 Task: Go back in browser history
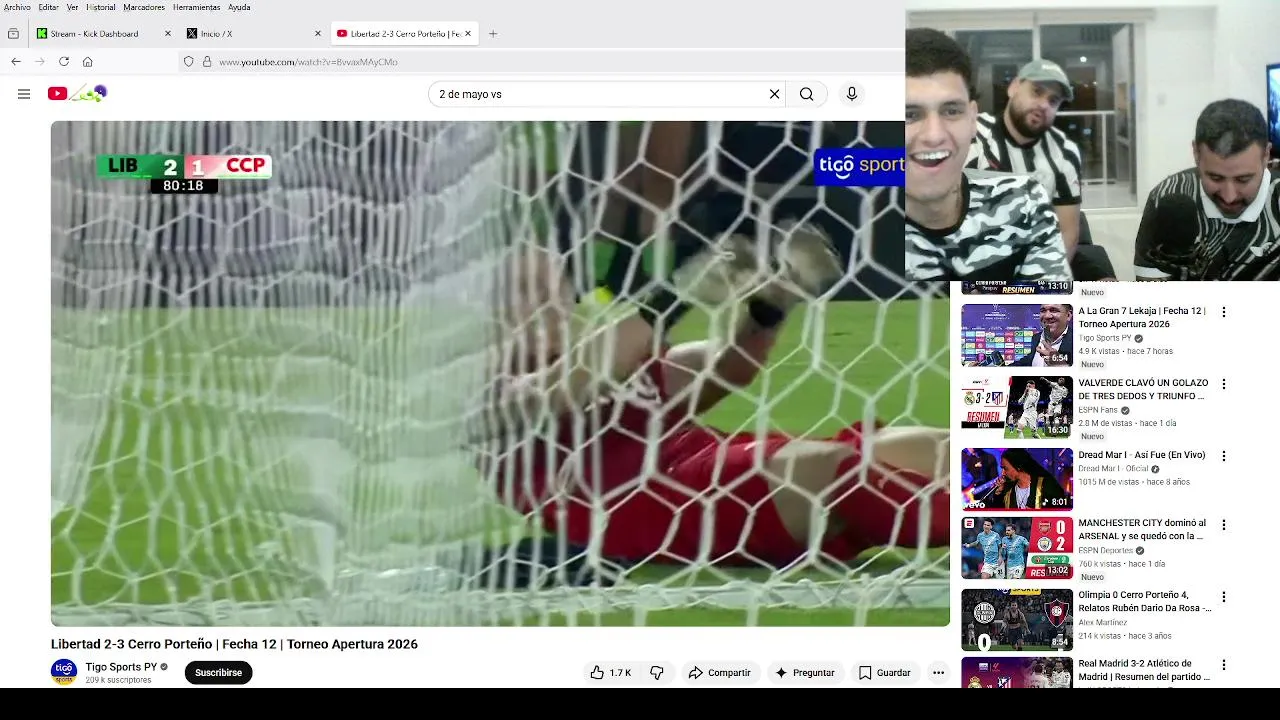tap(16, 62)
